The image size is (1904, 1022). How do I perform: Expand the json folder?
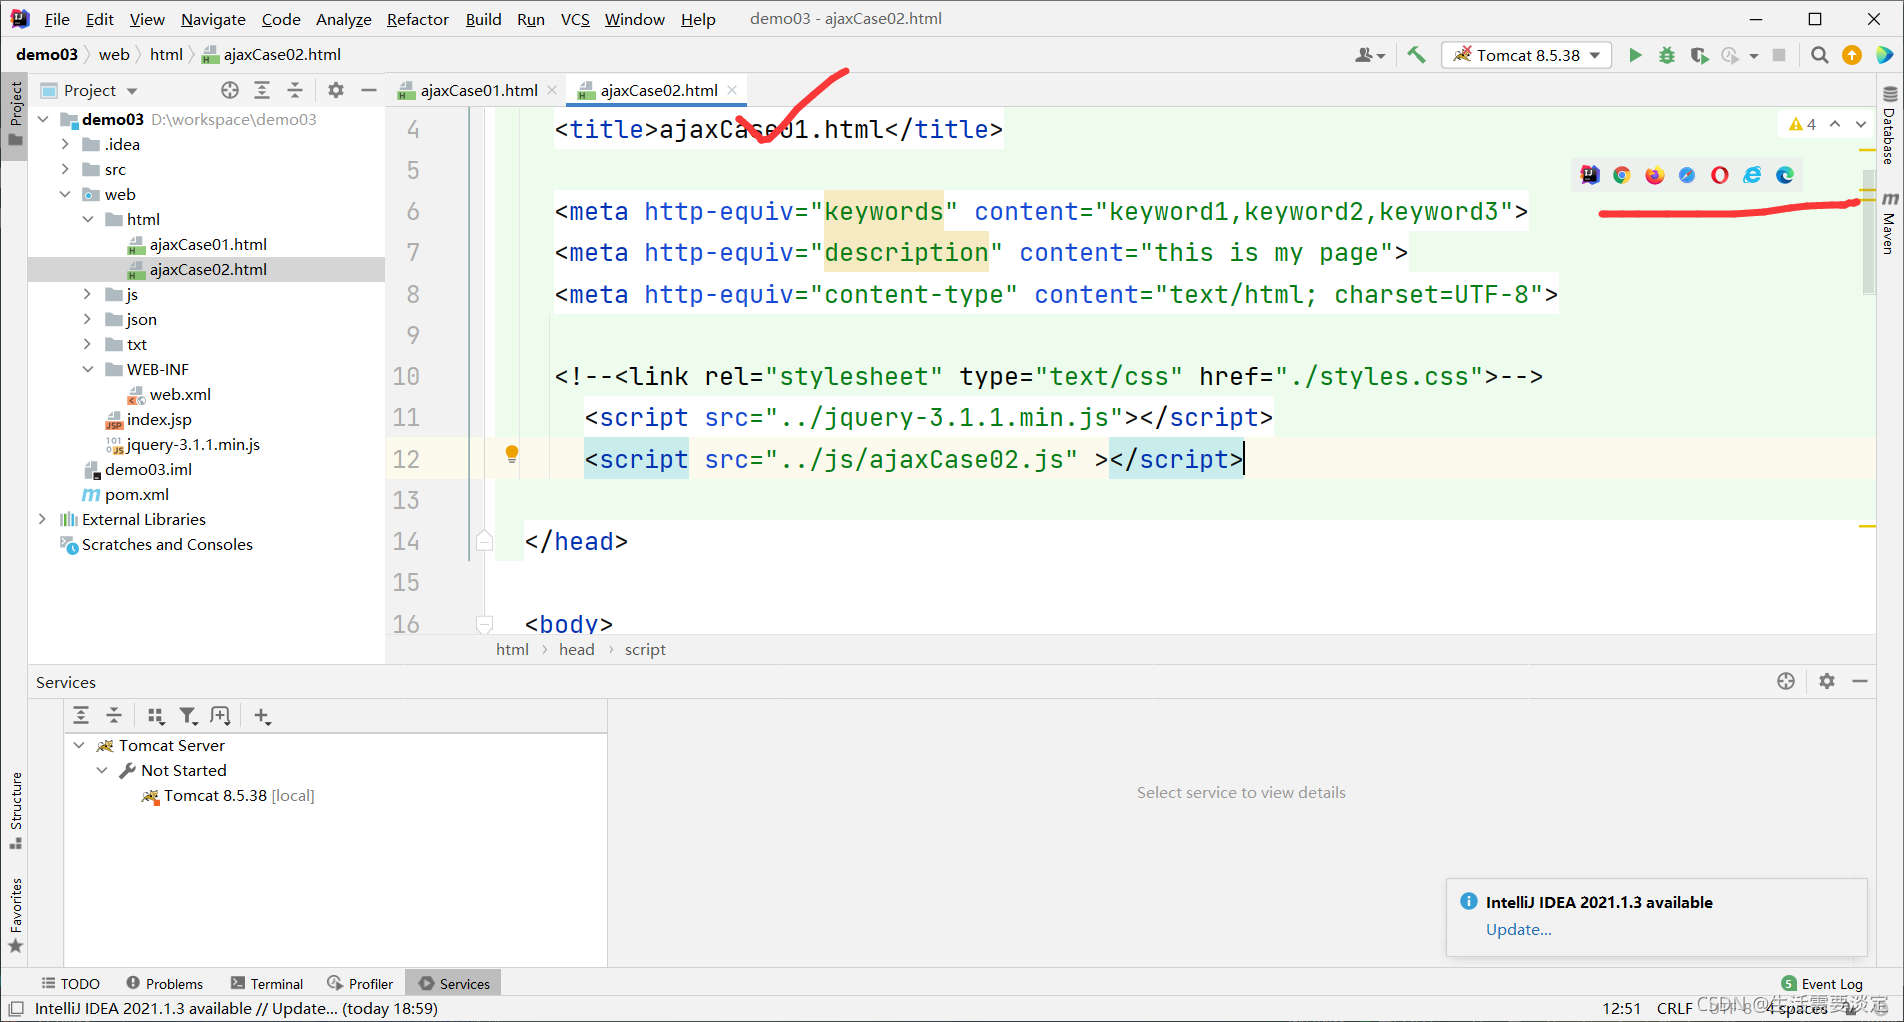point(87,319)
